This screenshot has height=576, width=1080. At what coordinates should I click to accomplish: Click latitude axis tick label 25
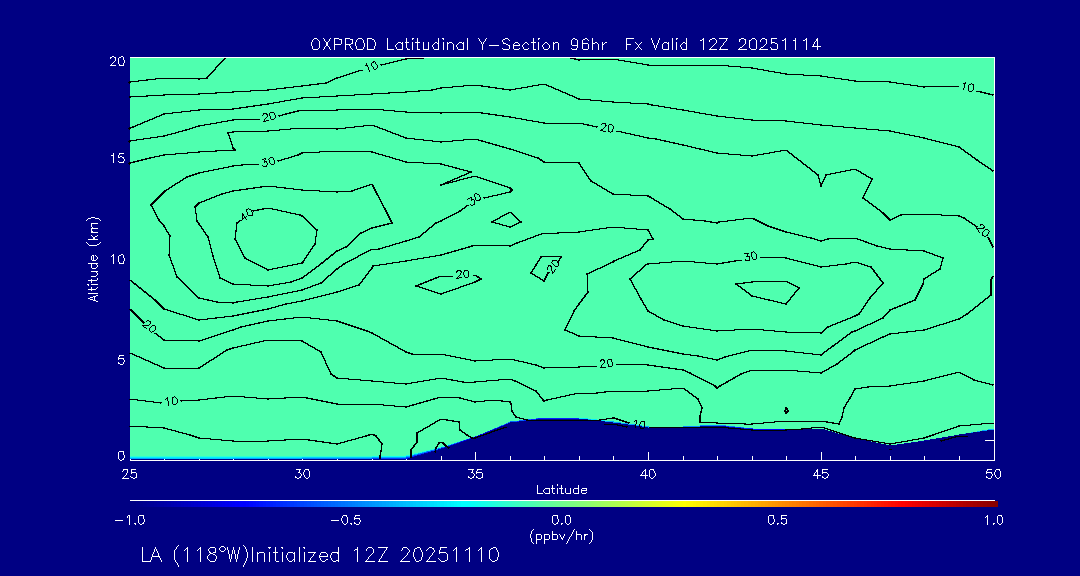[x=129, y=474]
